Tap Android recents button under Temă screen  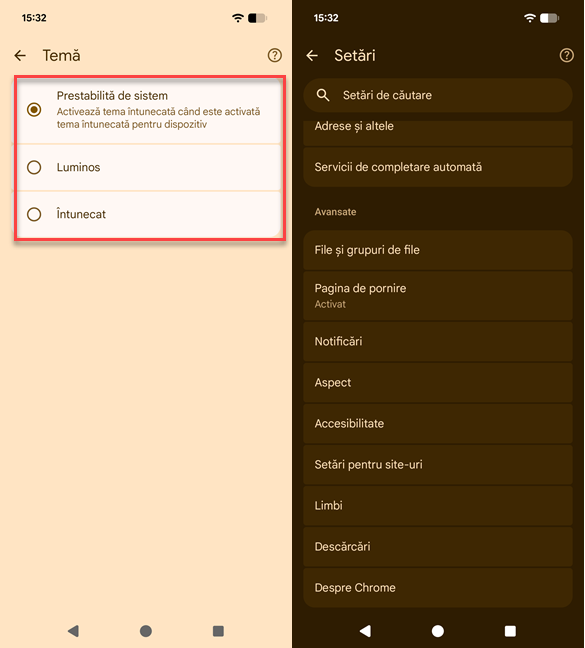tap(219, 631)
